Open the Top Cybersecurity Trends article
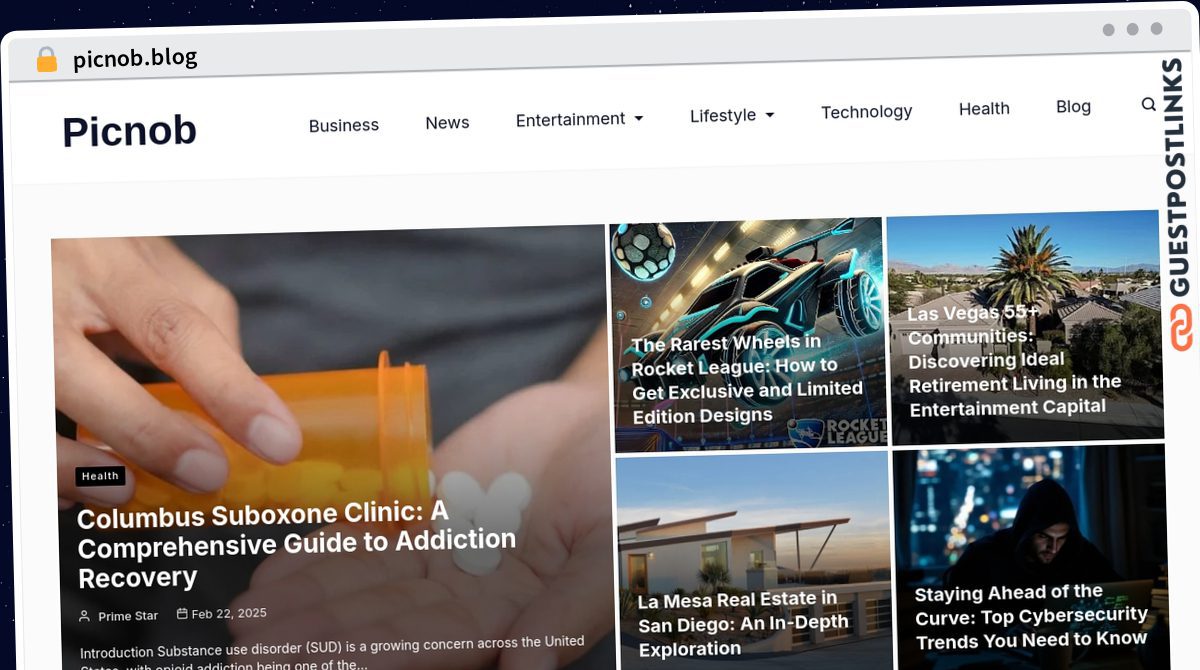1200x670 pixels. pos(1031,617)
